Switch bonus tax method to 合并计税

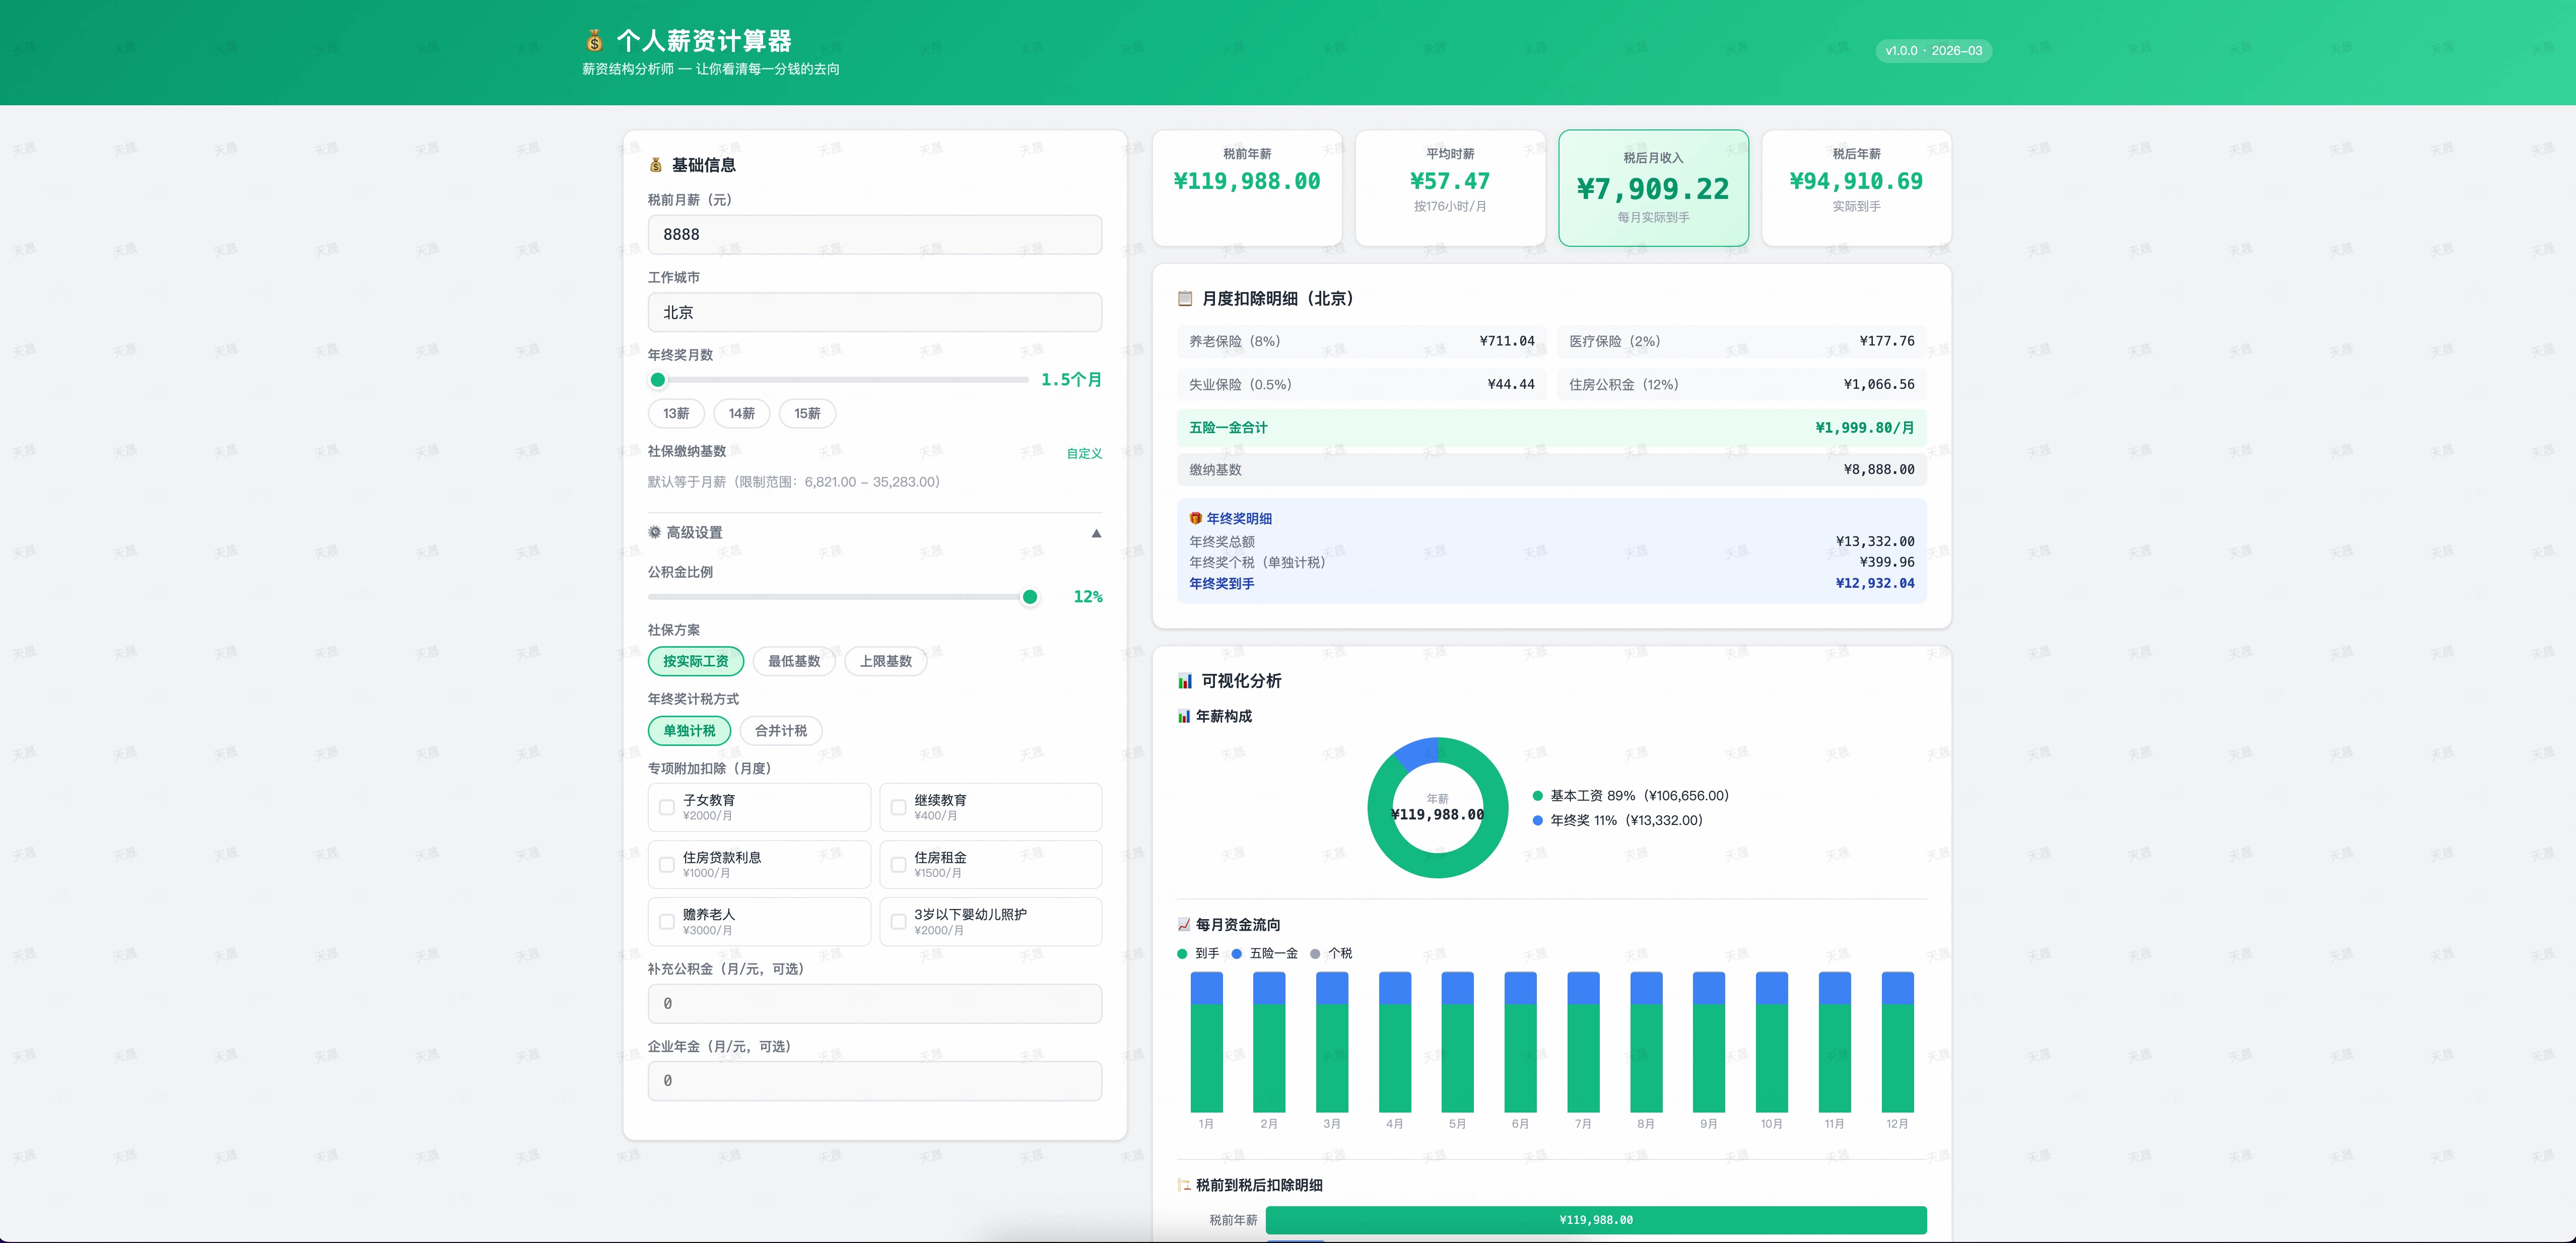coord(780,731)
